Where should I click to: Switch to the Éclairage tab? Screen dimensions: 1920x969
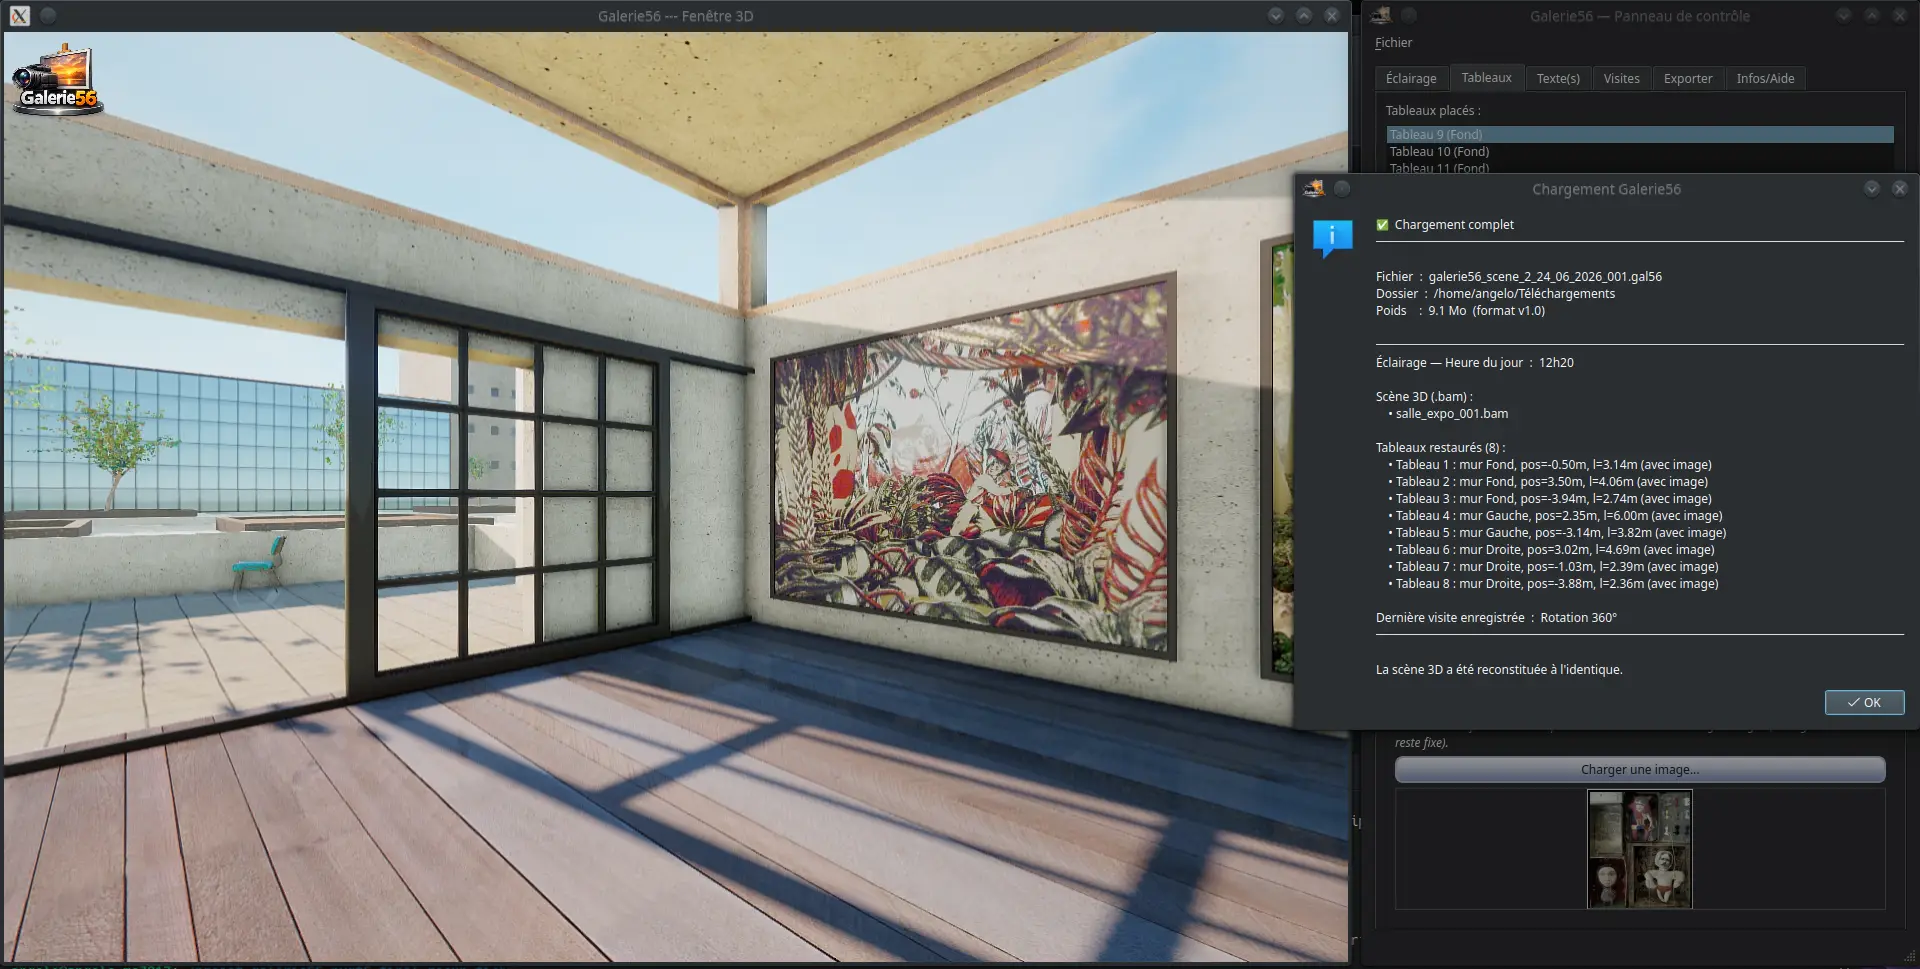click(1410, 78)
